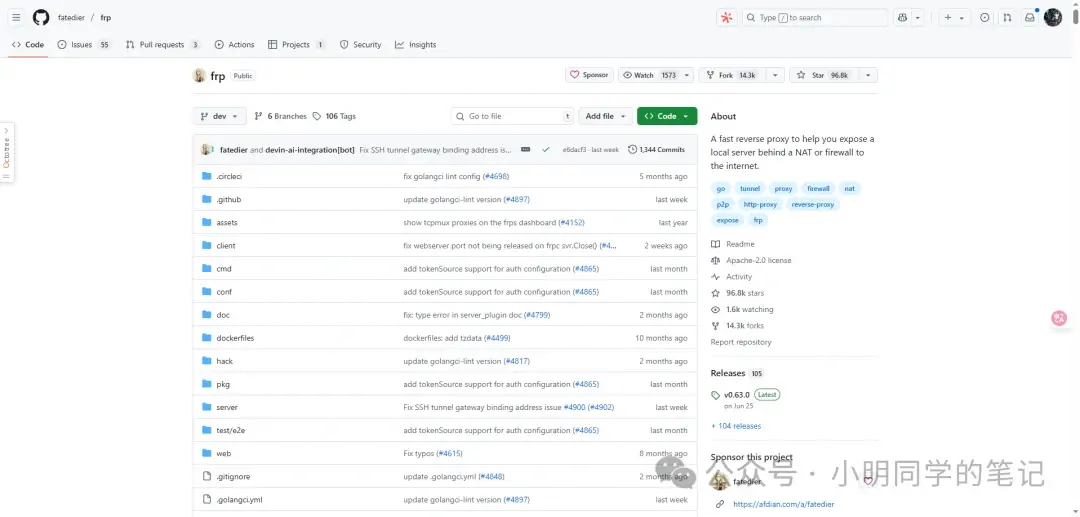1080x517 pixels.
Task: Expand the Copilot dropdown arrow
Action: click(918, 18)
